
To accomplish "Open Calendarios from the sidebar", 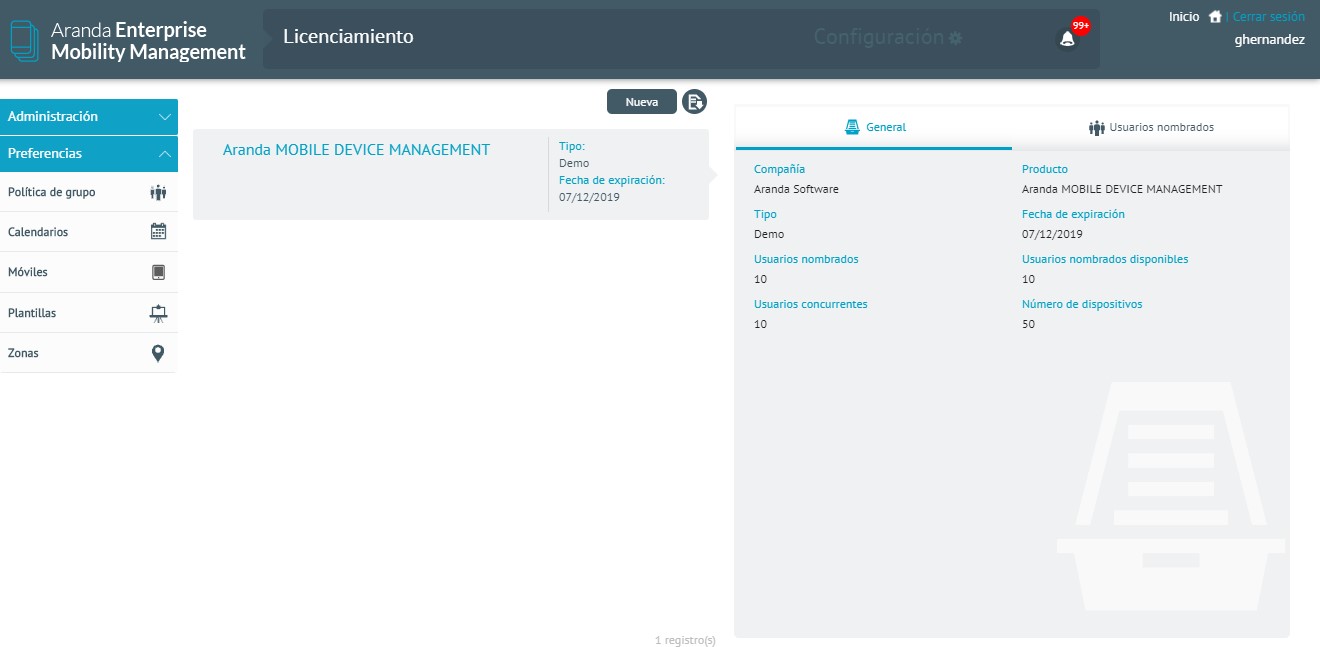I will tap(89, 232).
